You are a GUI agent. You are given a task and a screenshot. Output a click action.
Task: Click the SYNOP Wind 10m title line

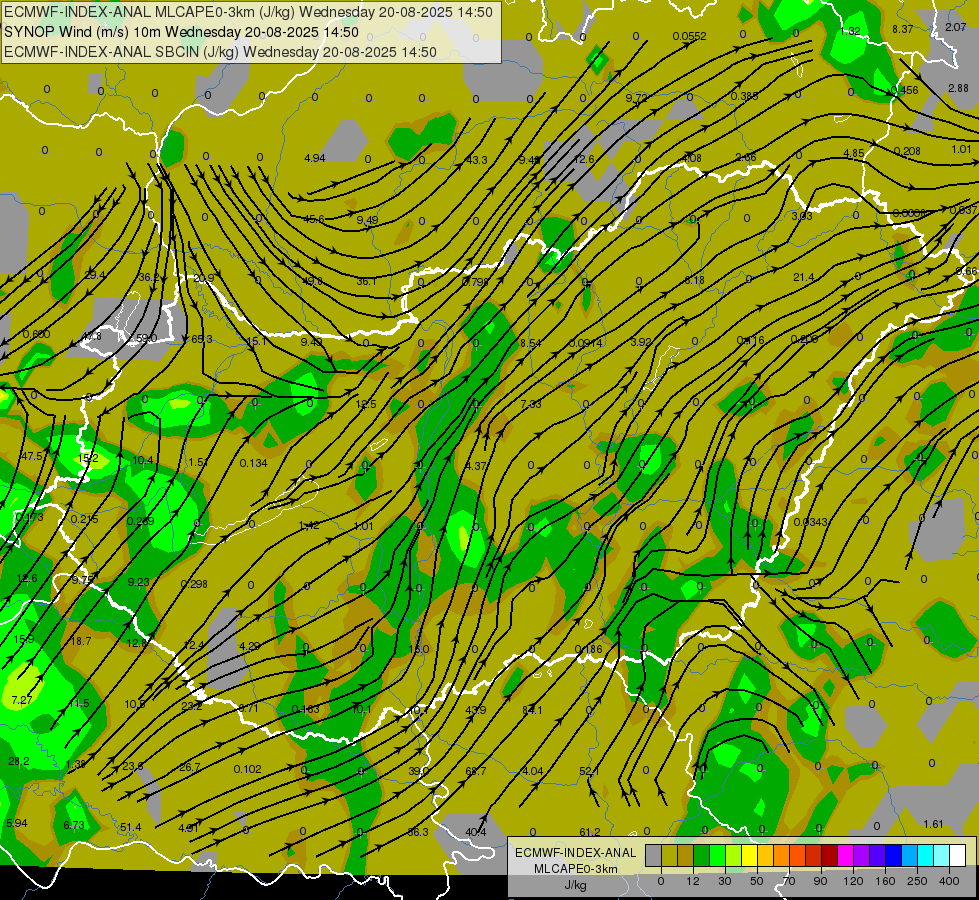(181, 32)
